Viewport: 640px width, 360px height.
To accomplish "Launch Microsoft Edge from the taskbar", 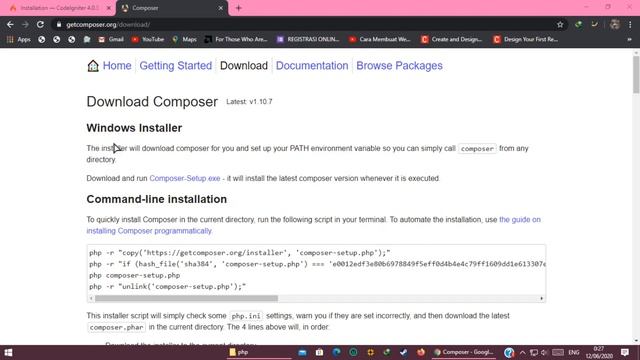I will point(336,352).
